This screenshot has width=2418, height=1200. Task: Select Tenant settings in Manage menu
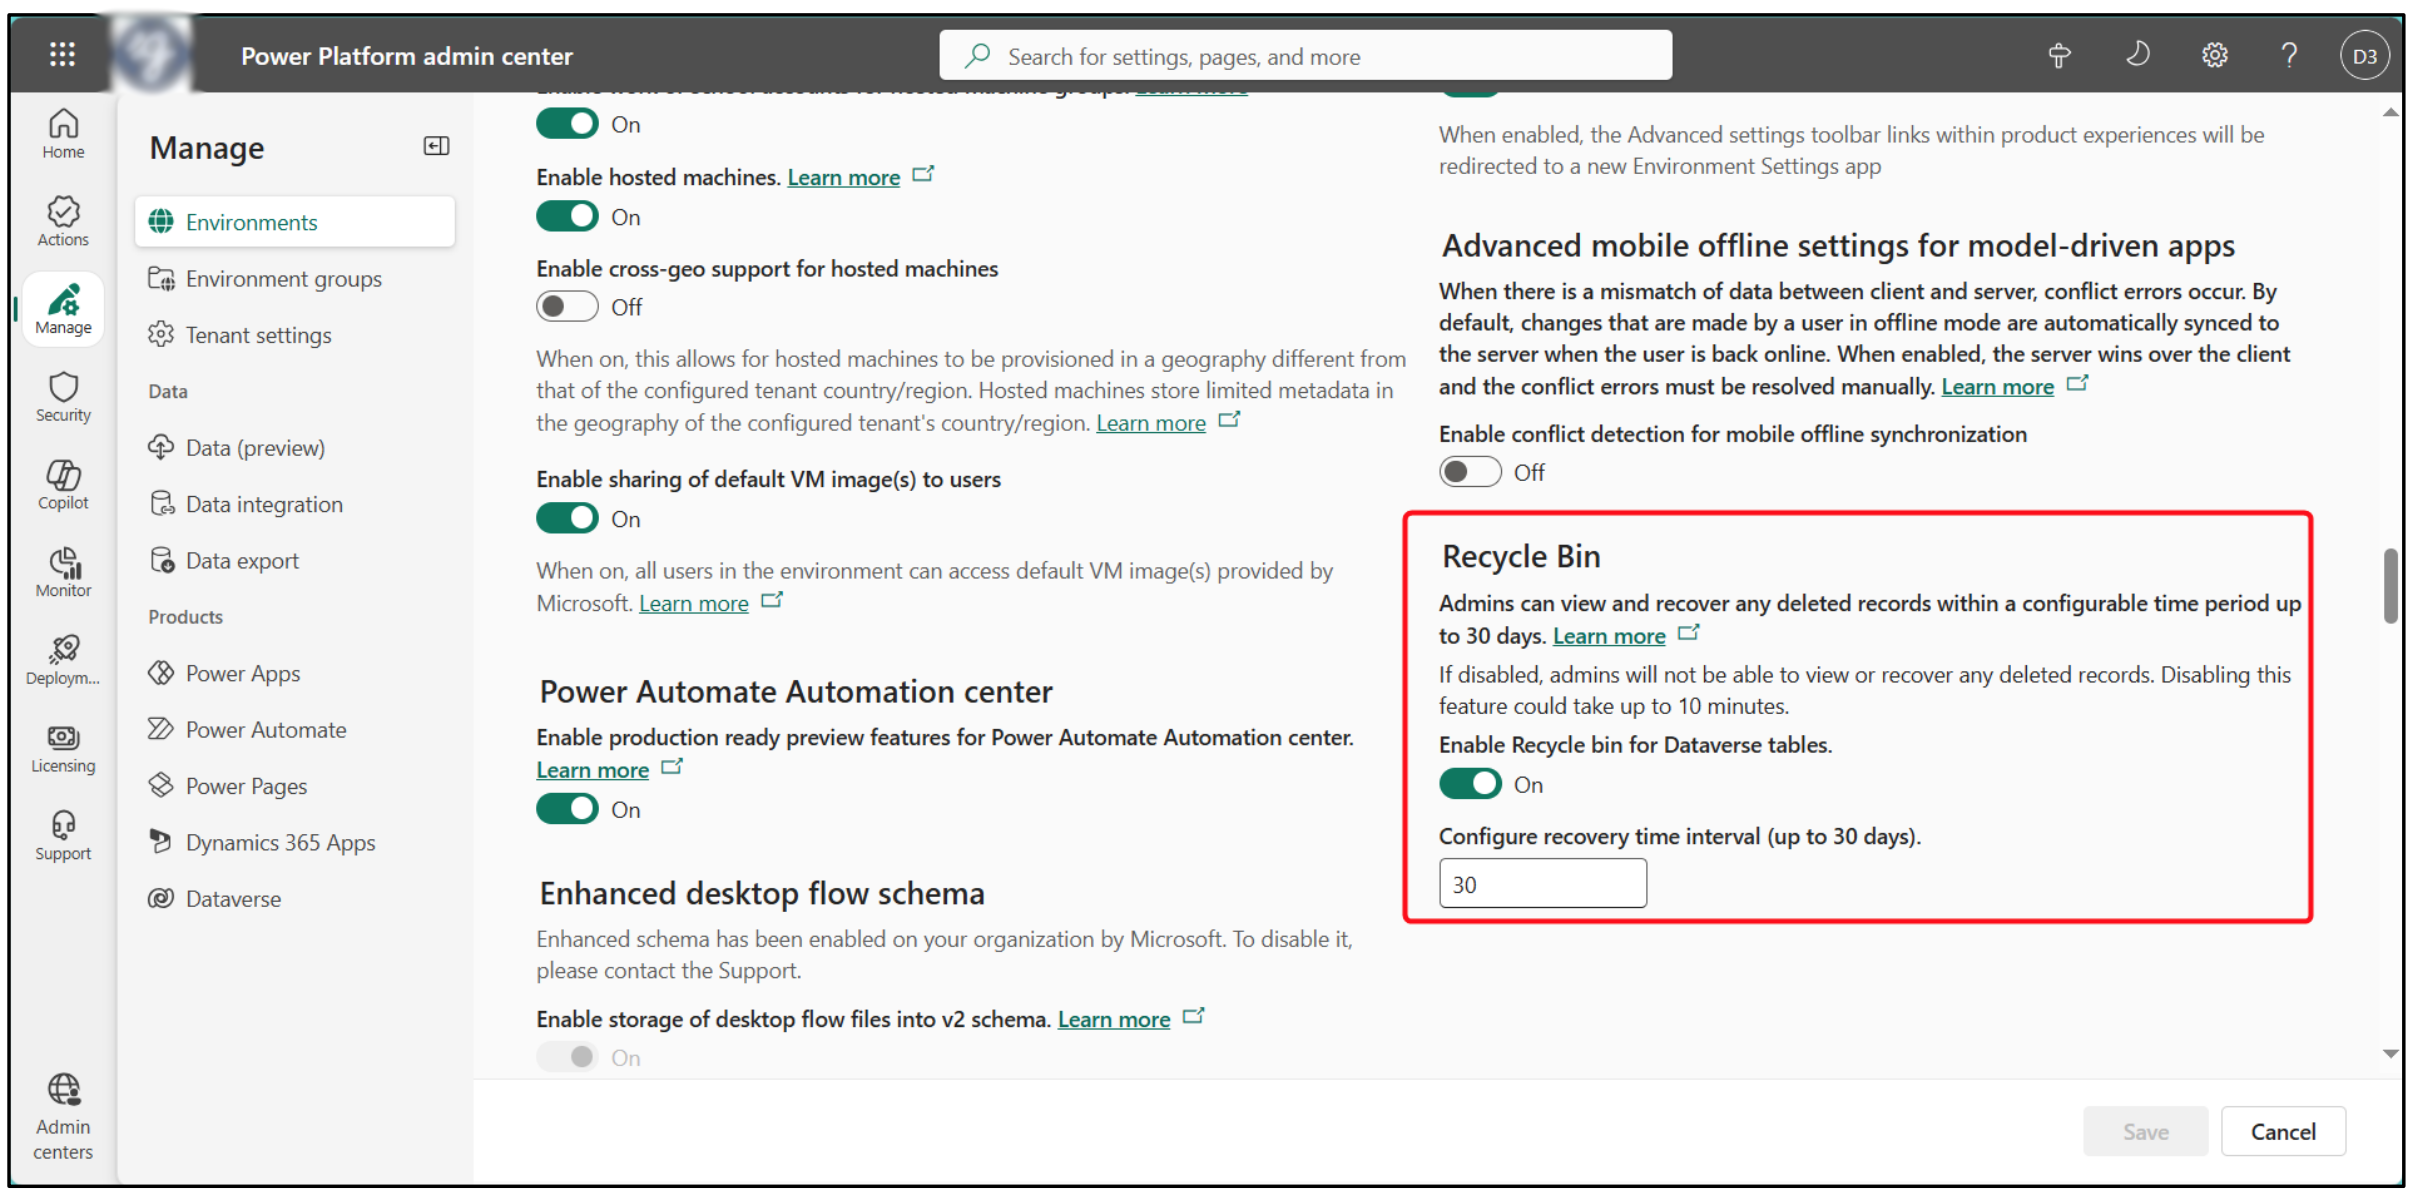pos(258,335)
